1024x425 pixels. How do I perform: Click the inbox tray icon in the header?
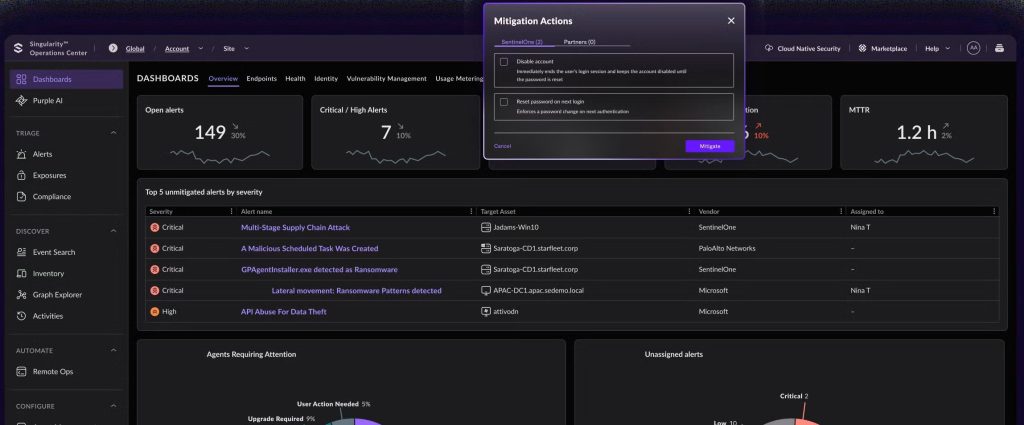click(999, 48)
